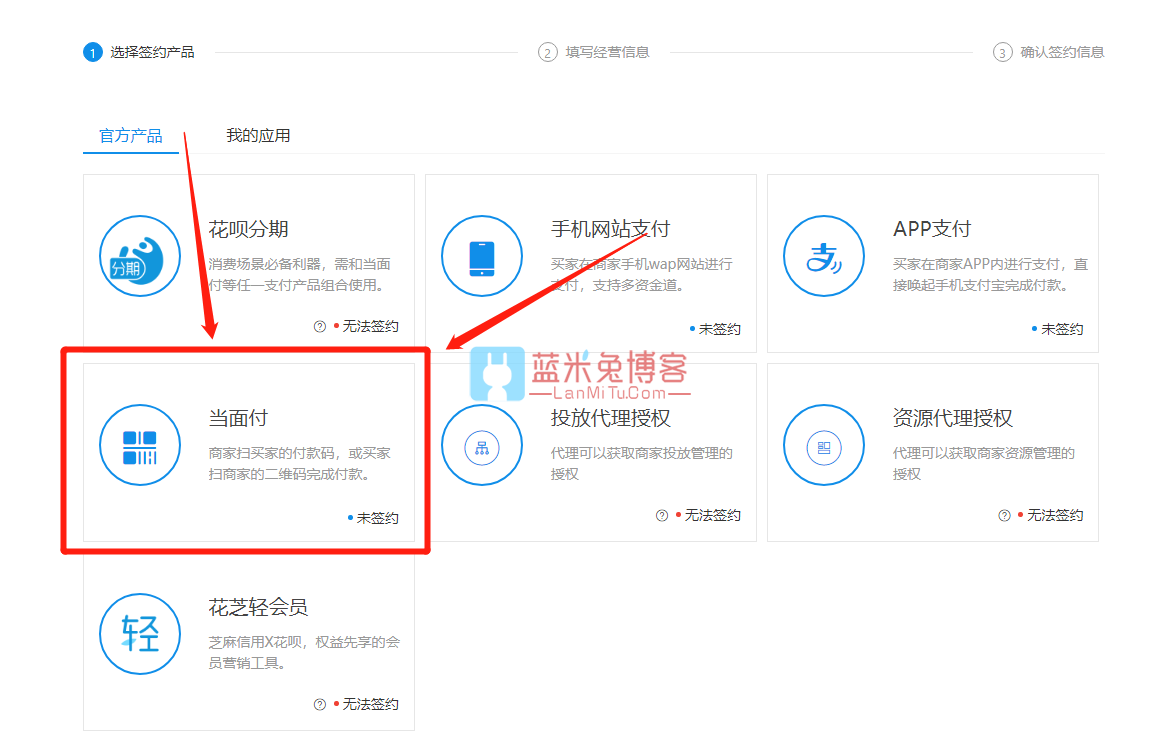Click 无法签约 status in 投放代理授权 card
The image size is (1160, 749).
click(x=712, y=515)
